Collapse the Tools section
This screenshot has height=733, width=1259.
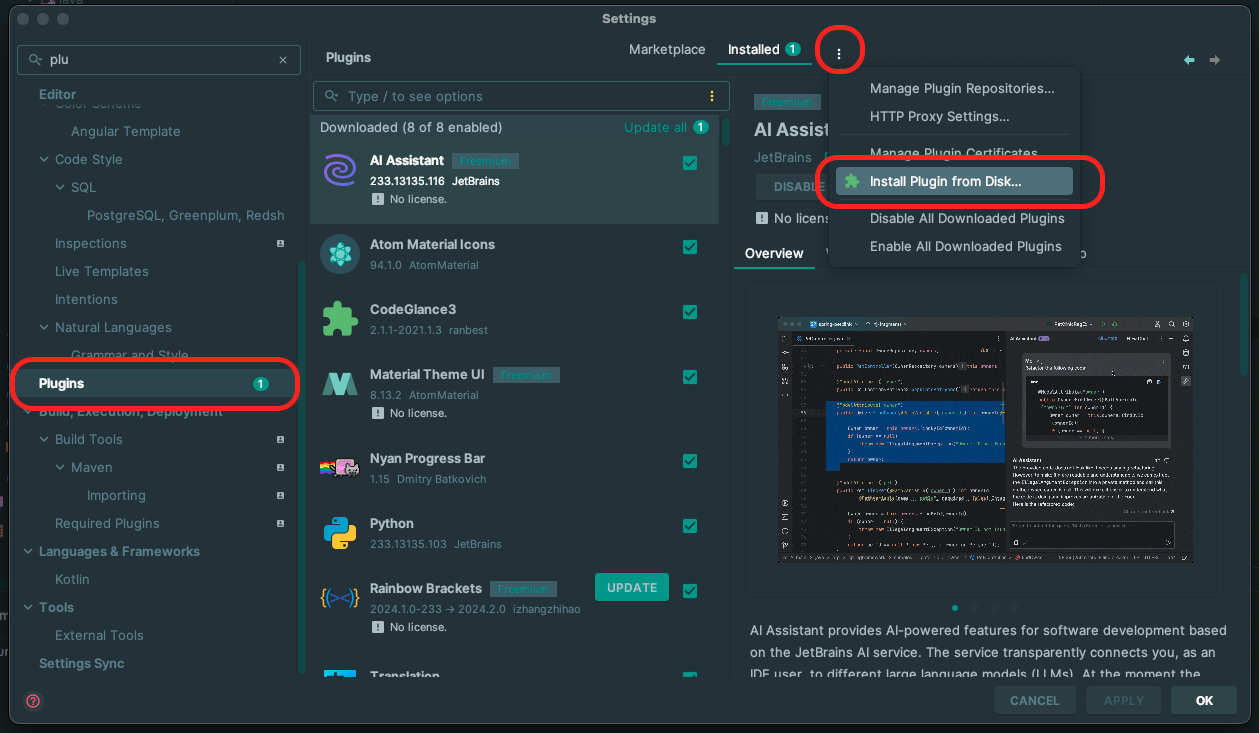point(28,607)
